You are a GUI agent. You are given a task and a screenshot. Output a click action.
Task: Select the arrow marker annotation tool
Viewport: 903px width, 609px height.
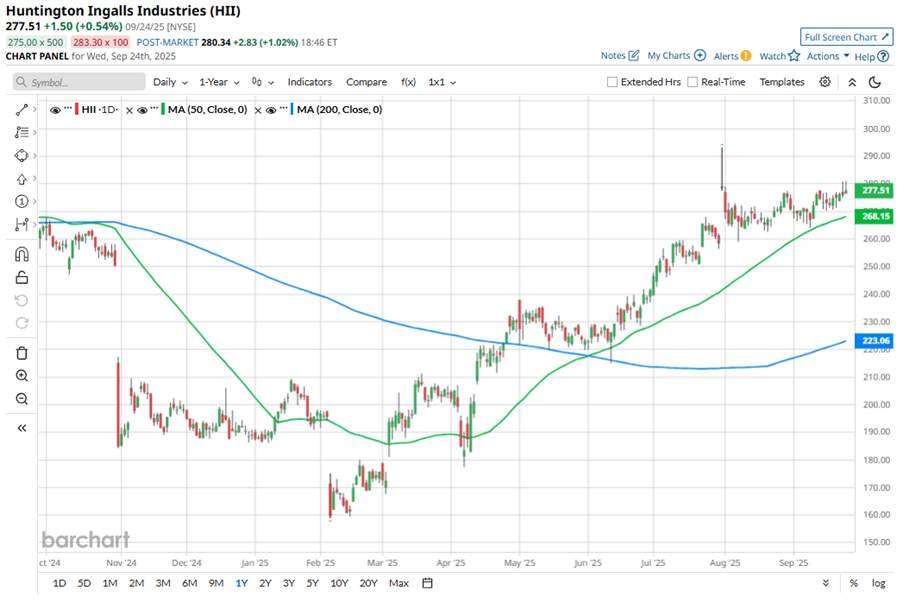(x=22, y=179)
